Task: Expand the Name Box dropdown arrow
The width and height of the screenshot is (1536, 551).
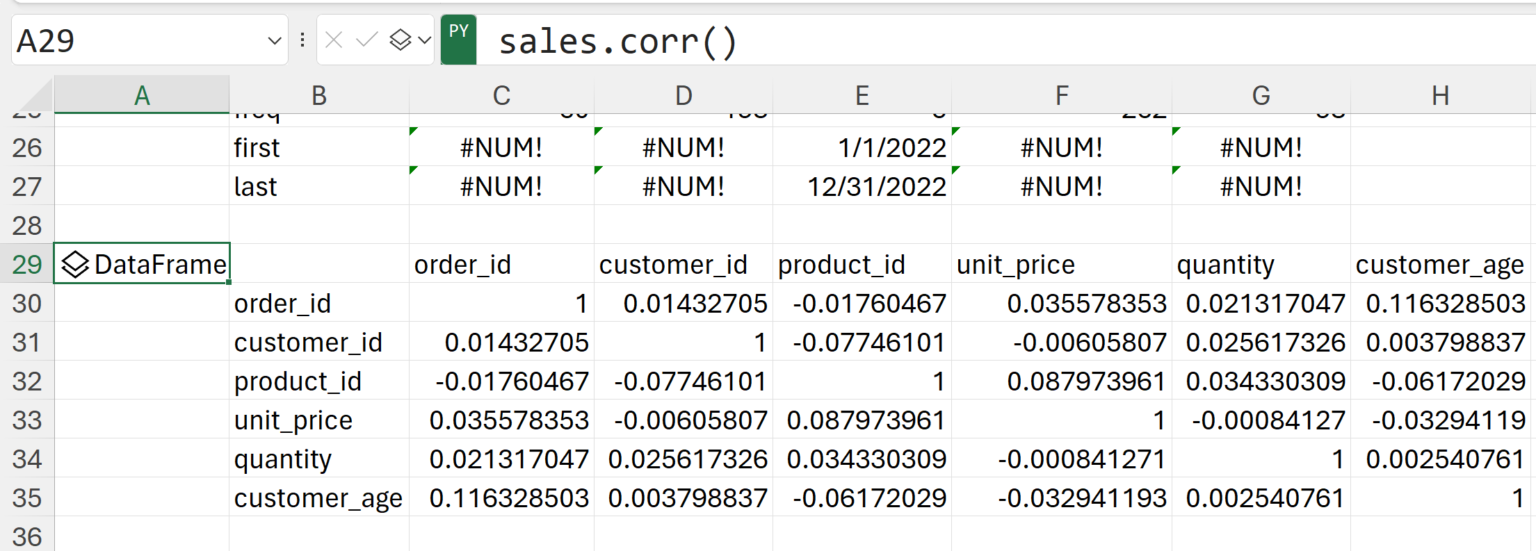Action: 275,41
